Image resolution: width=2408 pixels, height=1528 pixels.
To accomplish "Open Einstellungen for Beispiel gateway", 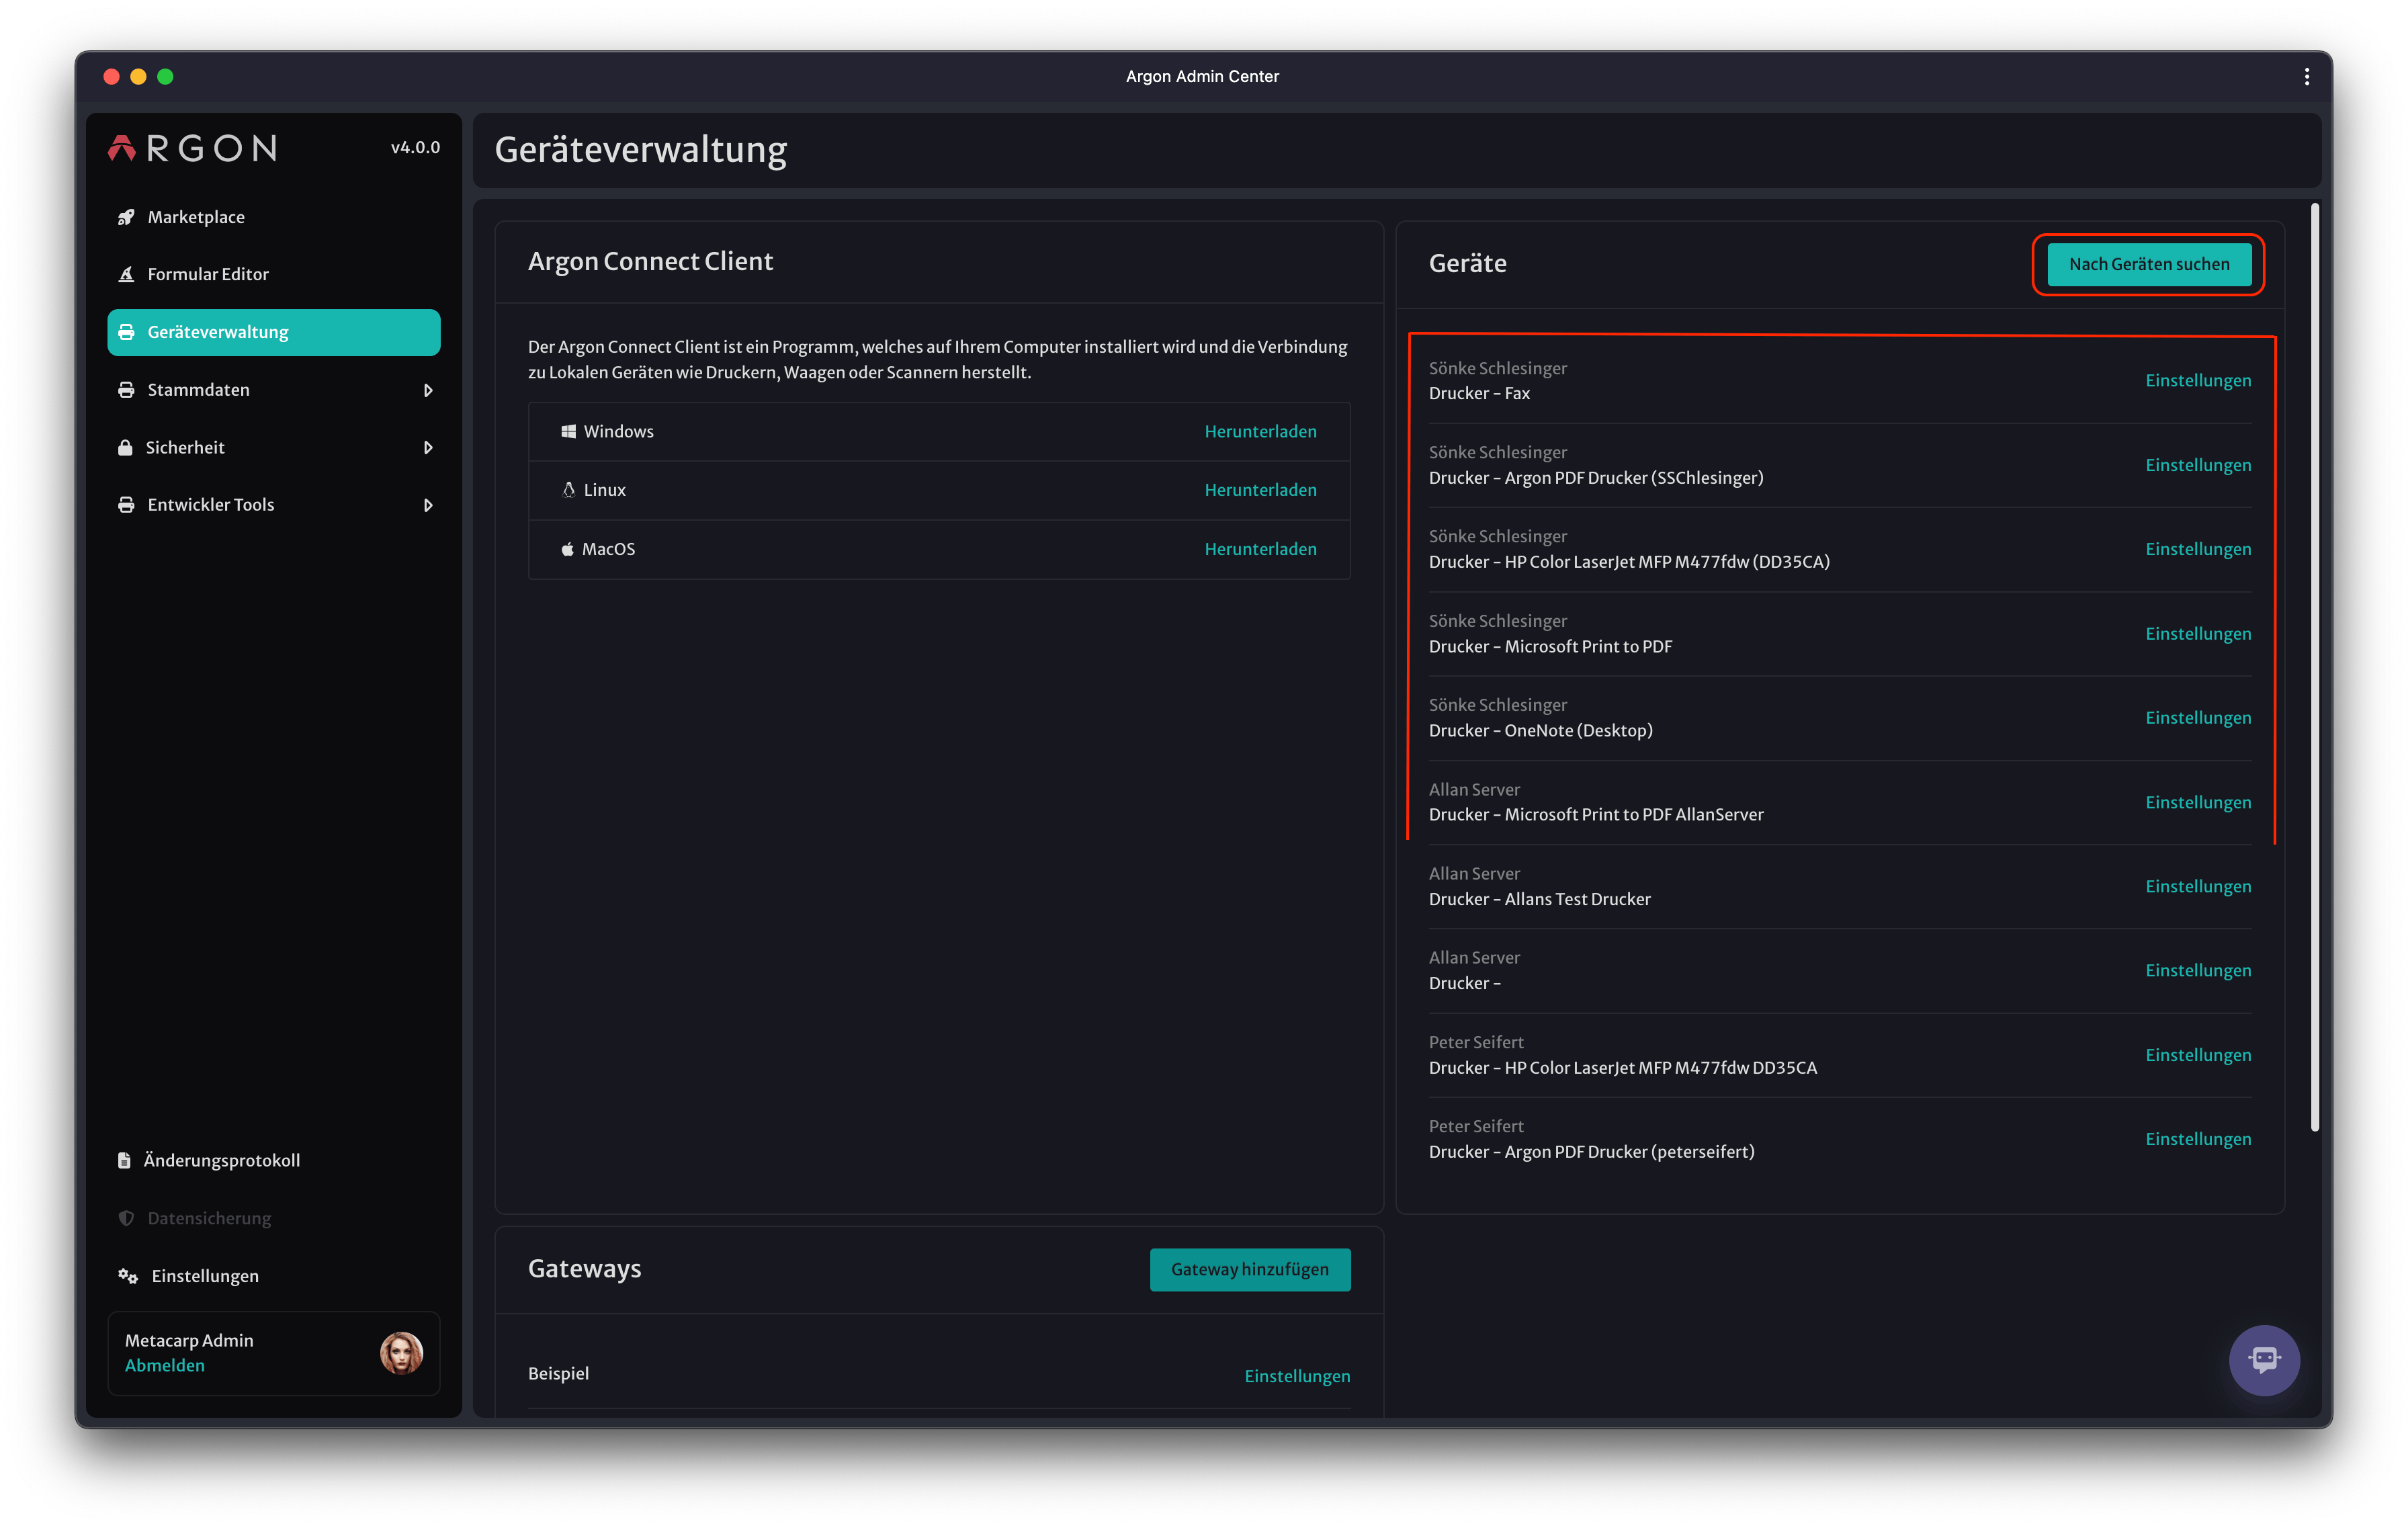I will (x=1297, y=1377).
